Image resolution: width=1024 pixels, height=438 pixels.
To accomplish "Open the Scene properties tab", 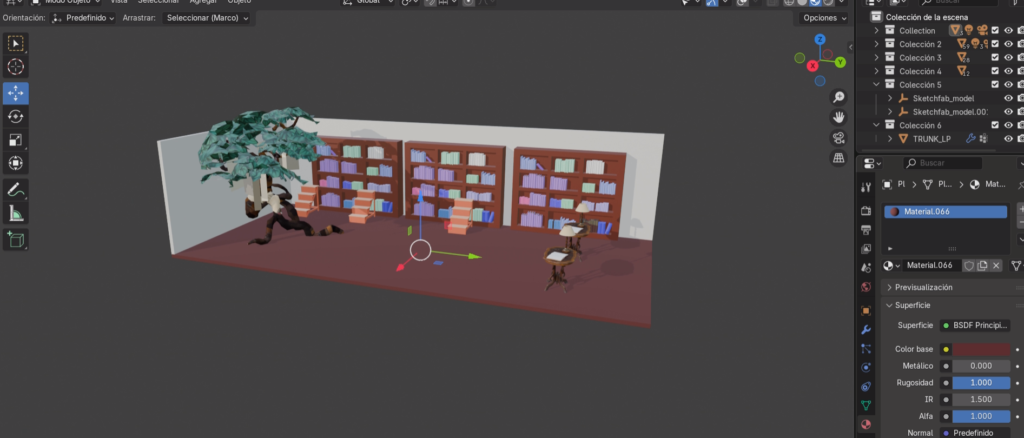I will 866,268.
